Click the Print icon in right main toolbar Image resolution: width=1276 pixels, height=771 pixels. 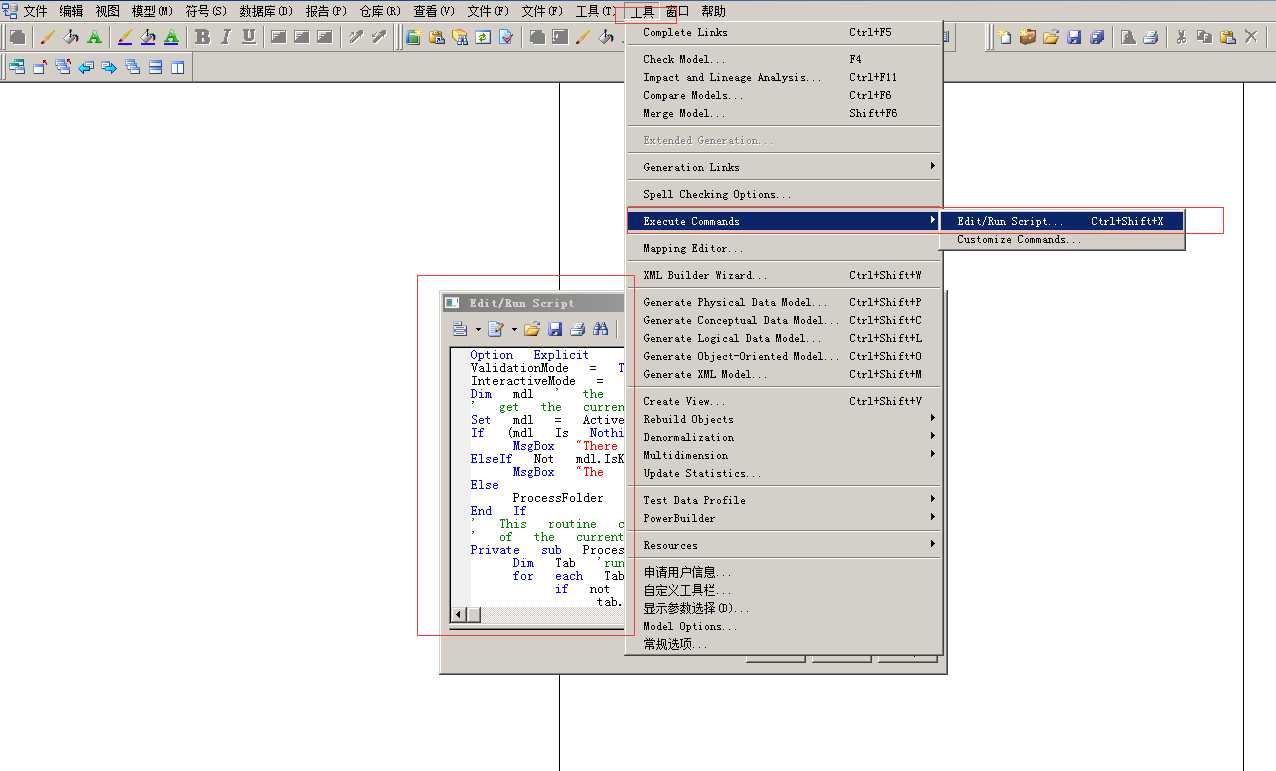click(1150, 37)
